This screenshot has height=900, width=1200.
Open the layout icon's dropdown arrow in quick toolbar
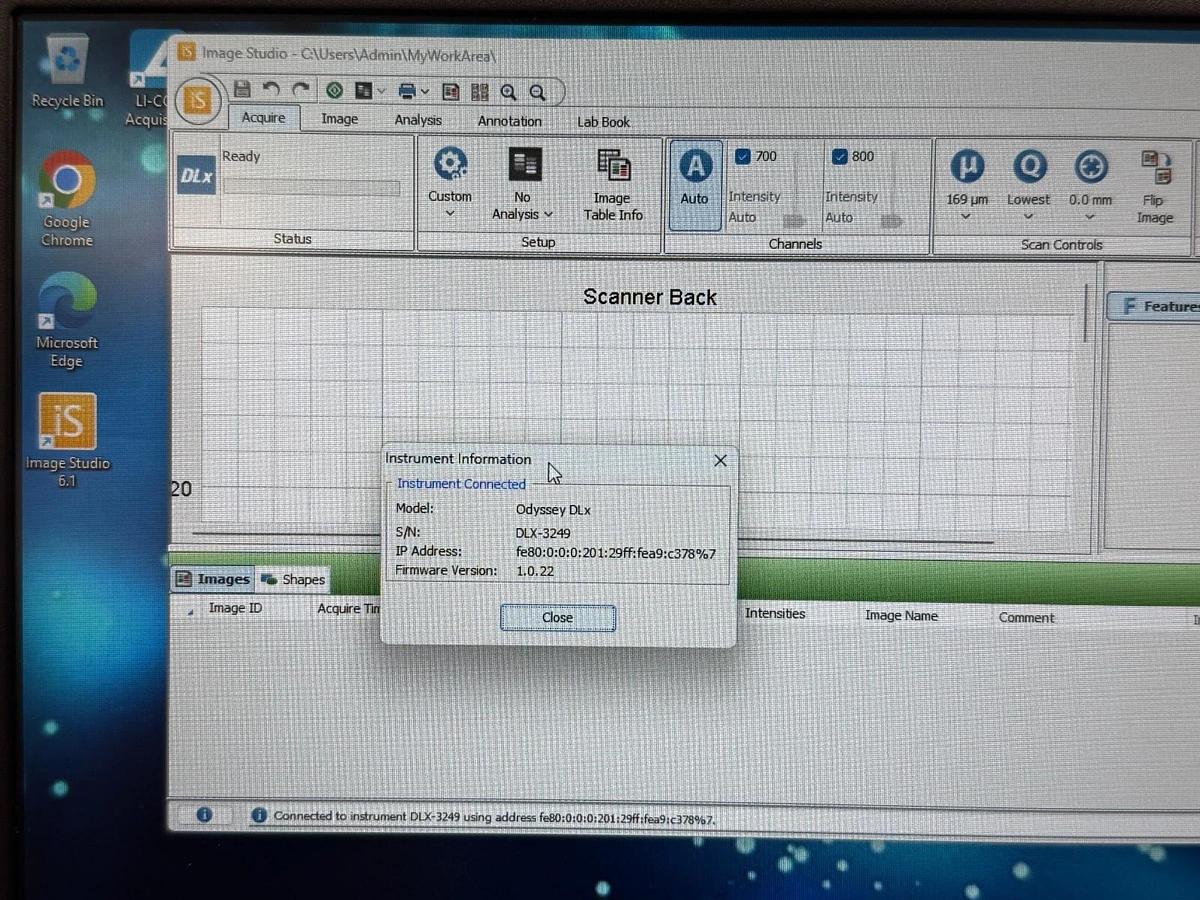[x=381, y=92]
